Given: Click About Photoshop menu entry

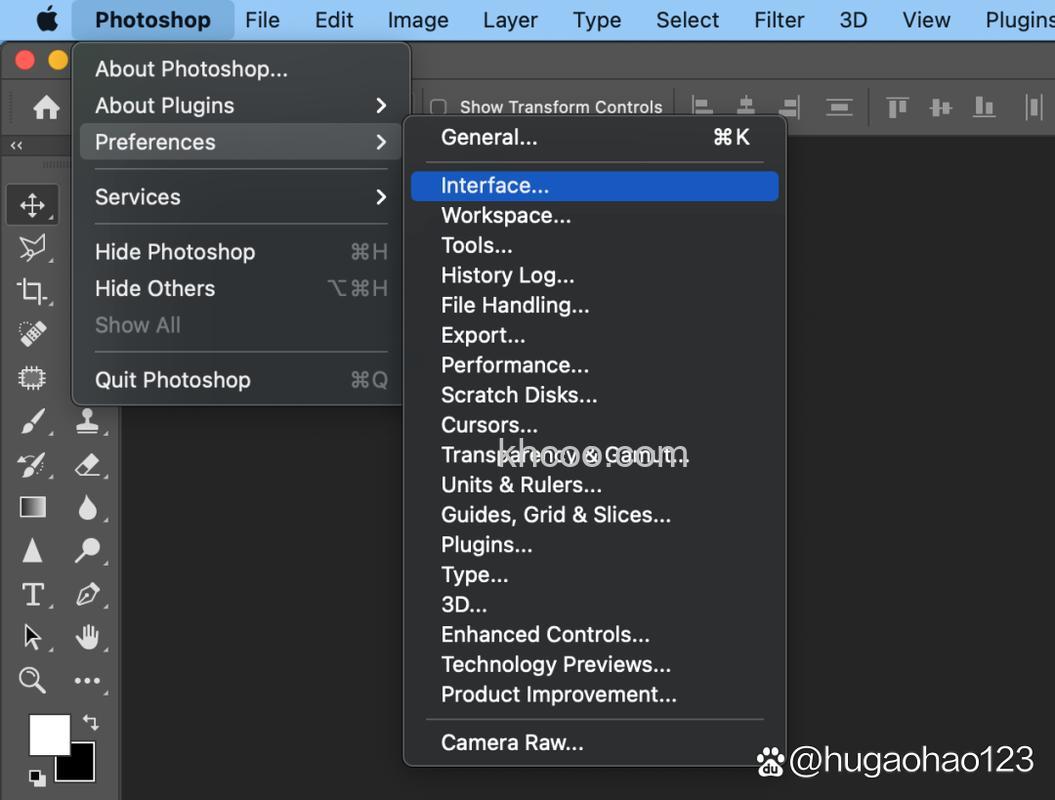Looking at the screenshot, I should click(191, 69).
